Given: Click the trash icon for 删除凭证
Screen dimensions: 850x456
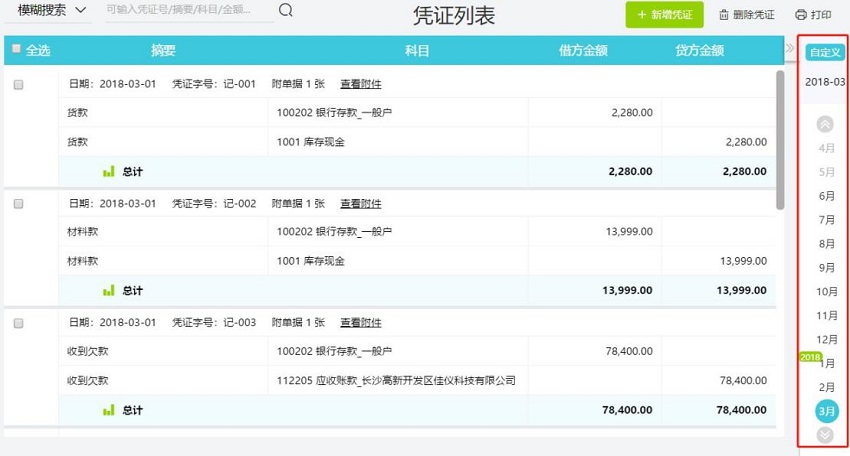Looking at the screenshot, I should 724,15.
